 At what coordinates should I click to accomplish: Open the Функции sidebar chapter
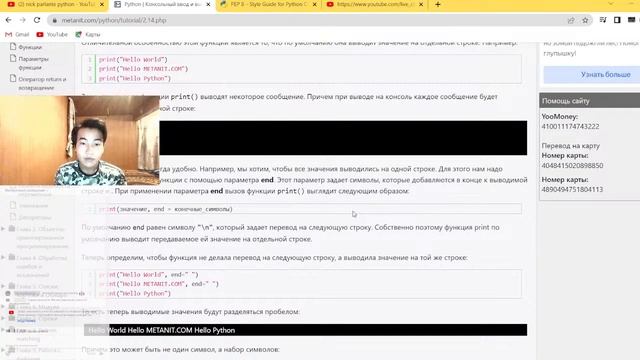30,47
